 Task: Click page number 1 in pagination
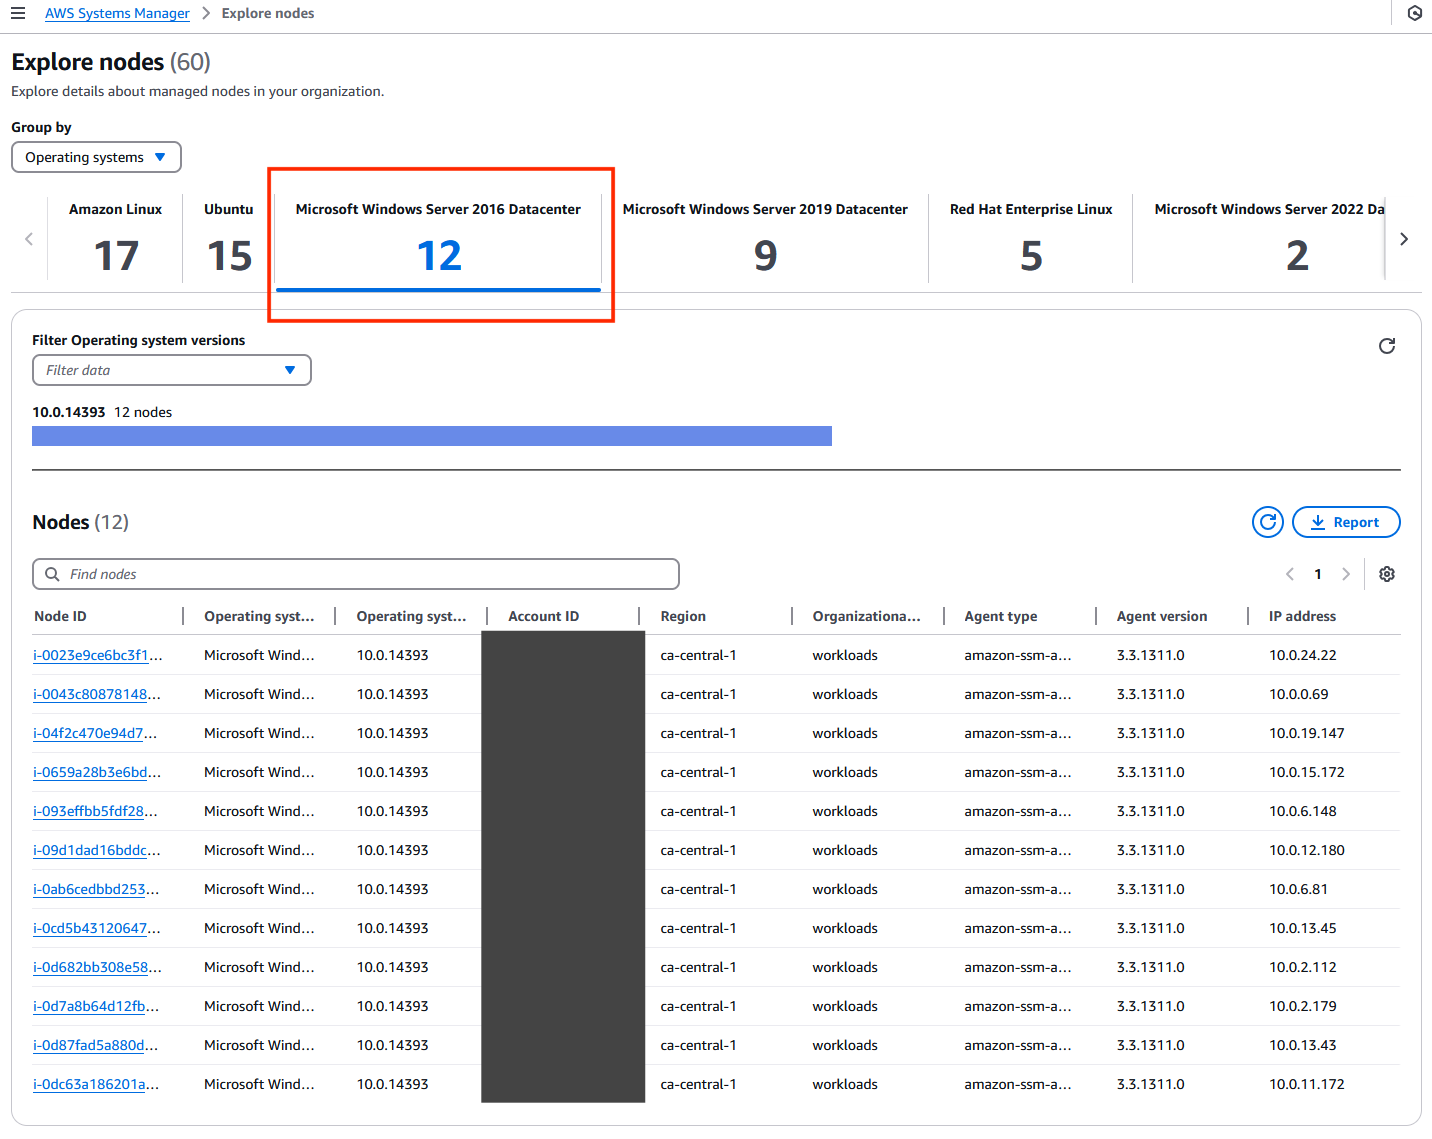pyautogui.click(x=1318, y=574)
